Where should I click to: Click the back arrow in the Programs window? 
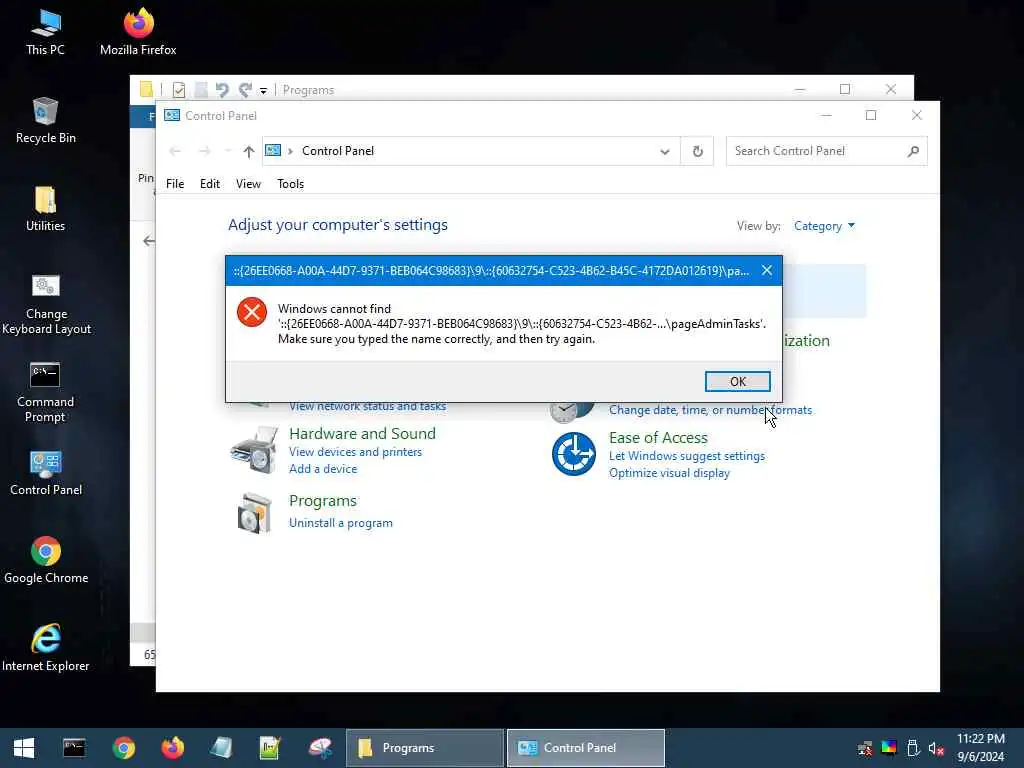[x=149, y=241]
